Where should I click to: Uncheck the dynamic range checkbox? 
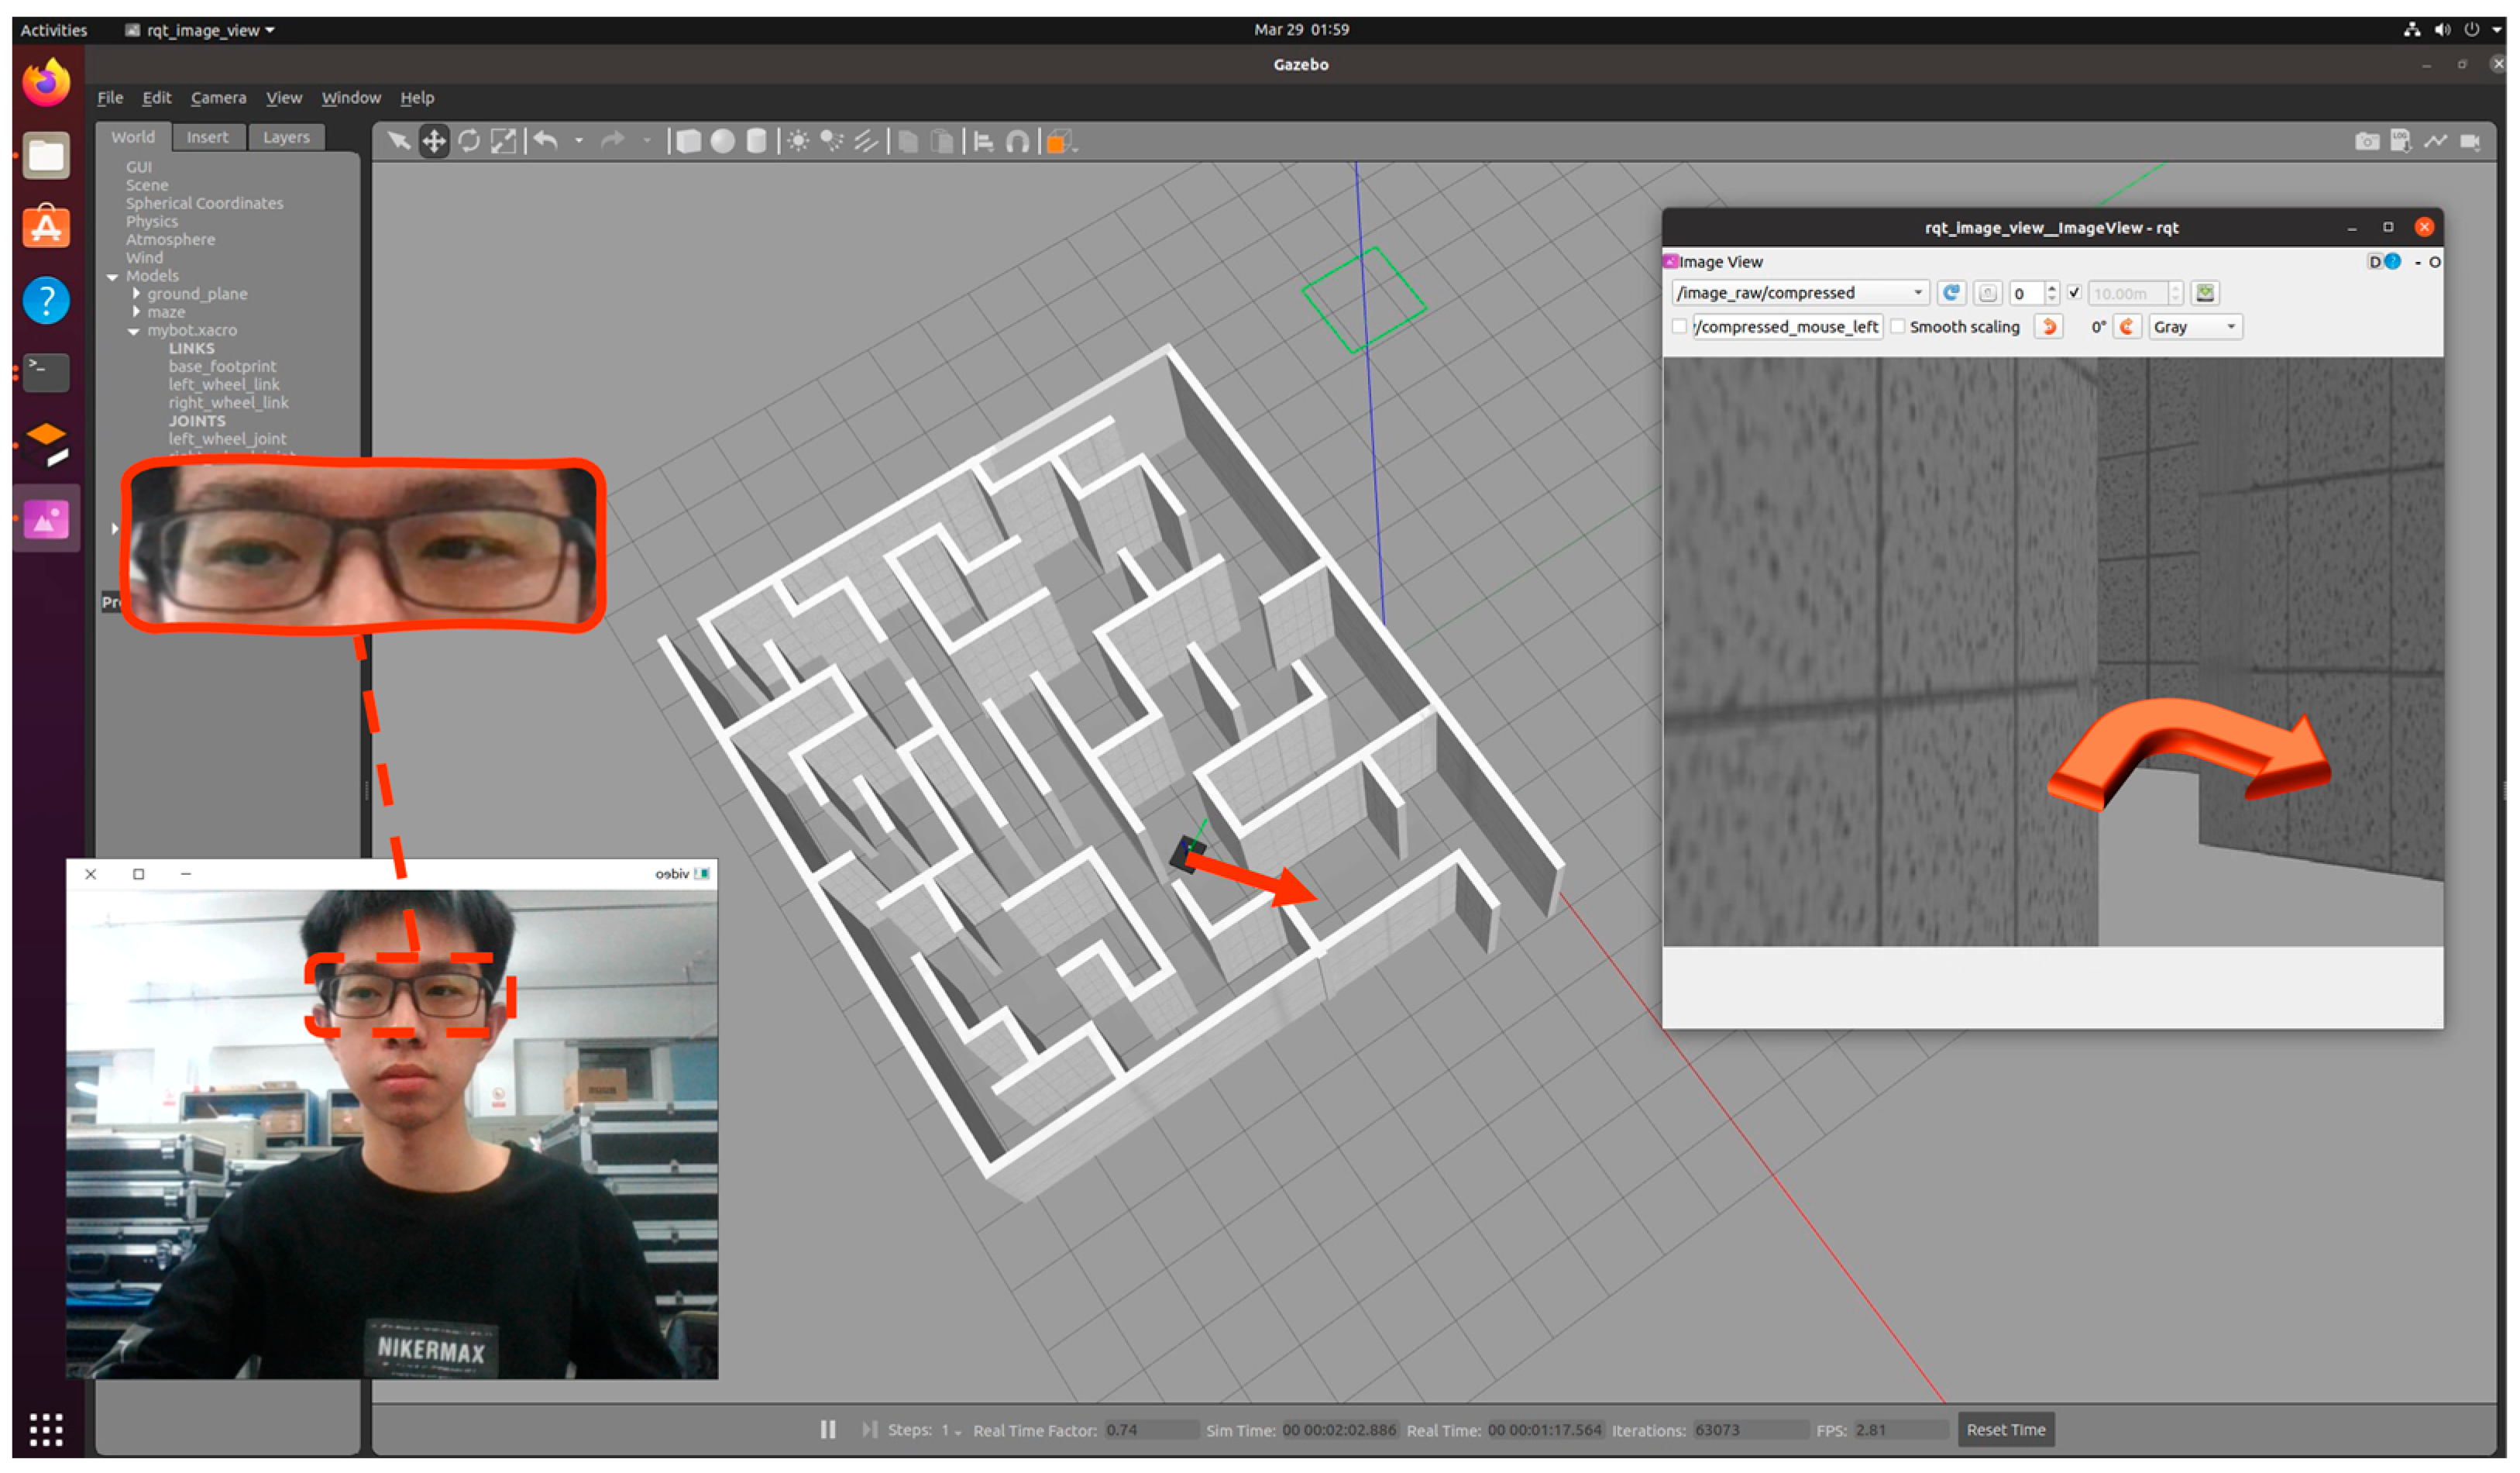click(x=2074, y=293)
